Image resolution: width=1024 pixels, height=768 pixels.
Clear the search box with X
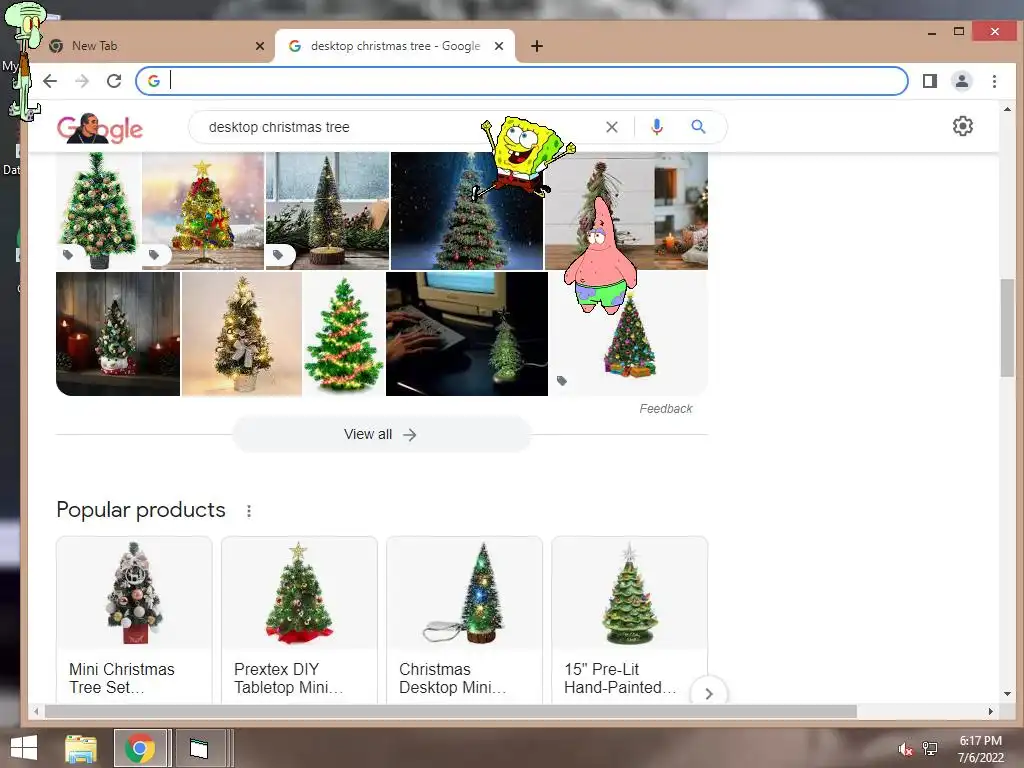(611, 127)
